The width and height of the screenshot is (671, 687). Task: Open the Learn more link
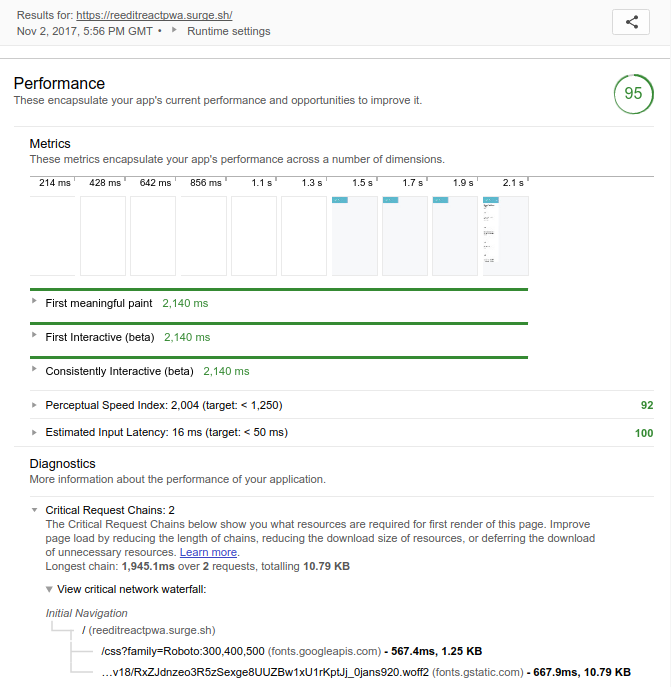pyautogui.click(x=208, y=552)
